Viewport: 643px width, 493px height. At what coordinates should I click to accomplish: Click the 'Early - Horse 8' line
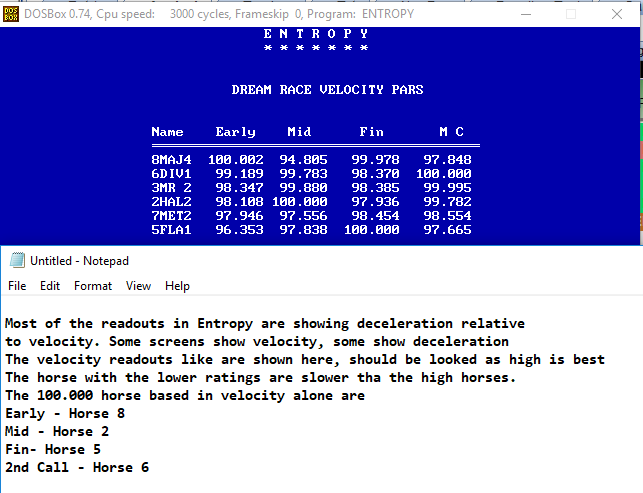pos(65,413)
